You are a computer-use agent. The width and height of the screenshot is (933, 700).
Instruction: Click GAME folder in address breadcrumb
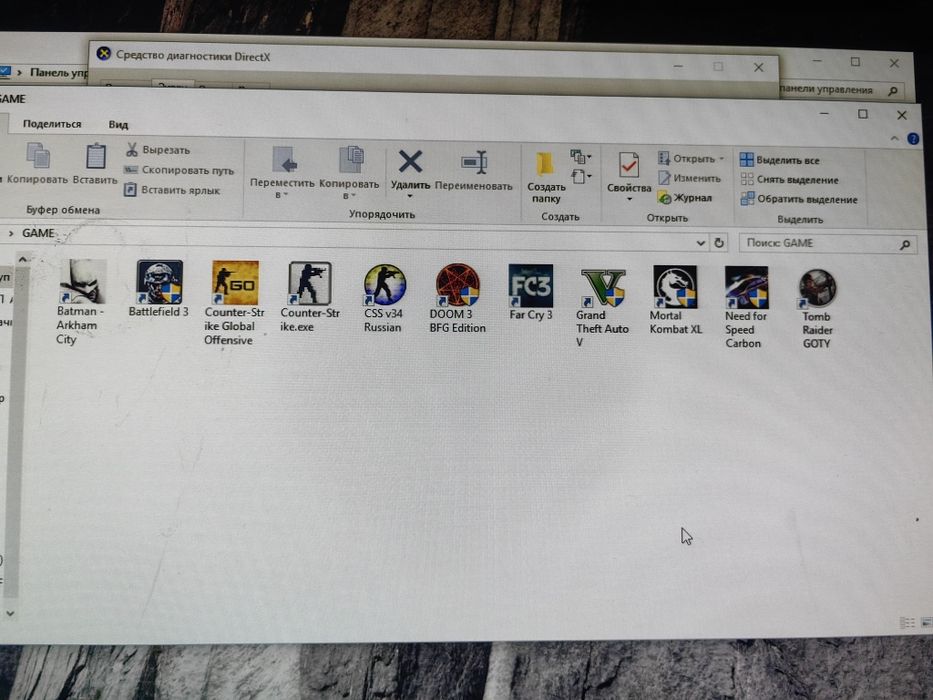[x=38, y=233]
